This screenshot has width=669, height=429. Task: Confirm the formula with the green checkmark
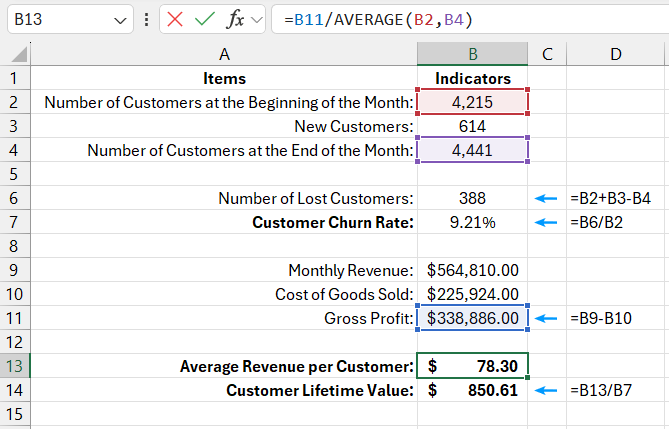click(204, 19)
